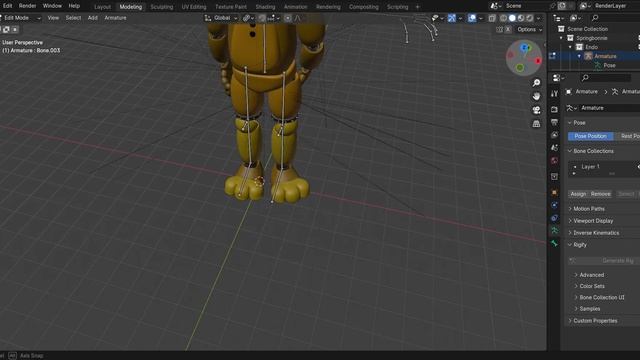Image resolution: width=640 pixels, height=360 pixels.
Task: Click the proportional falloff curve icon
Action: (x=298, y=18)
